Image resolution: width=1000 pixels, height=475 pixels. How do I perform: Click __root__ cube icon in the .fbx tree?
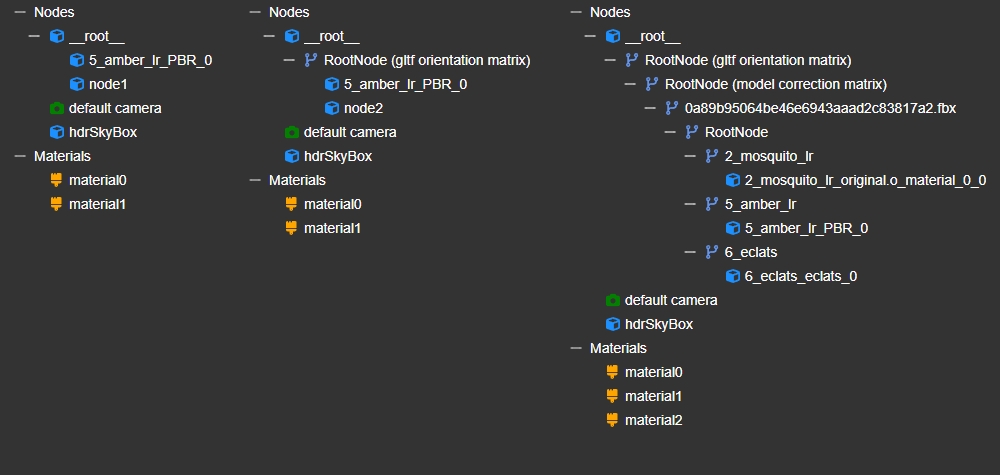coord(612,36)
